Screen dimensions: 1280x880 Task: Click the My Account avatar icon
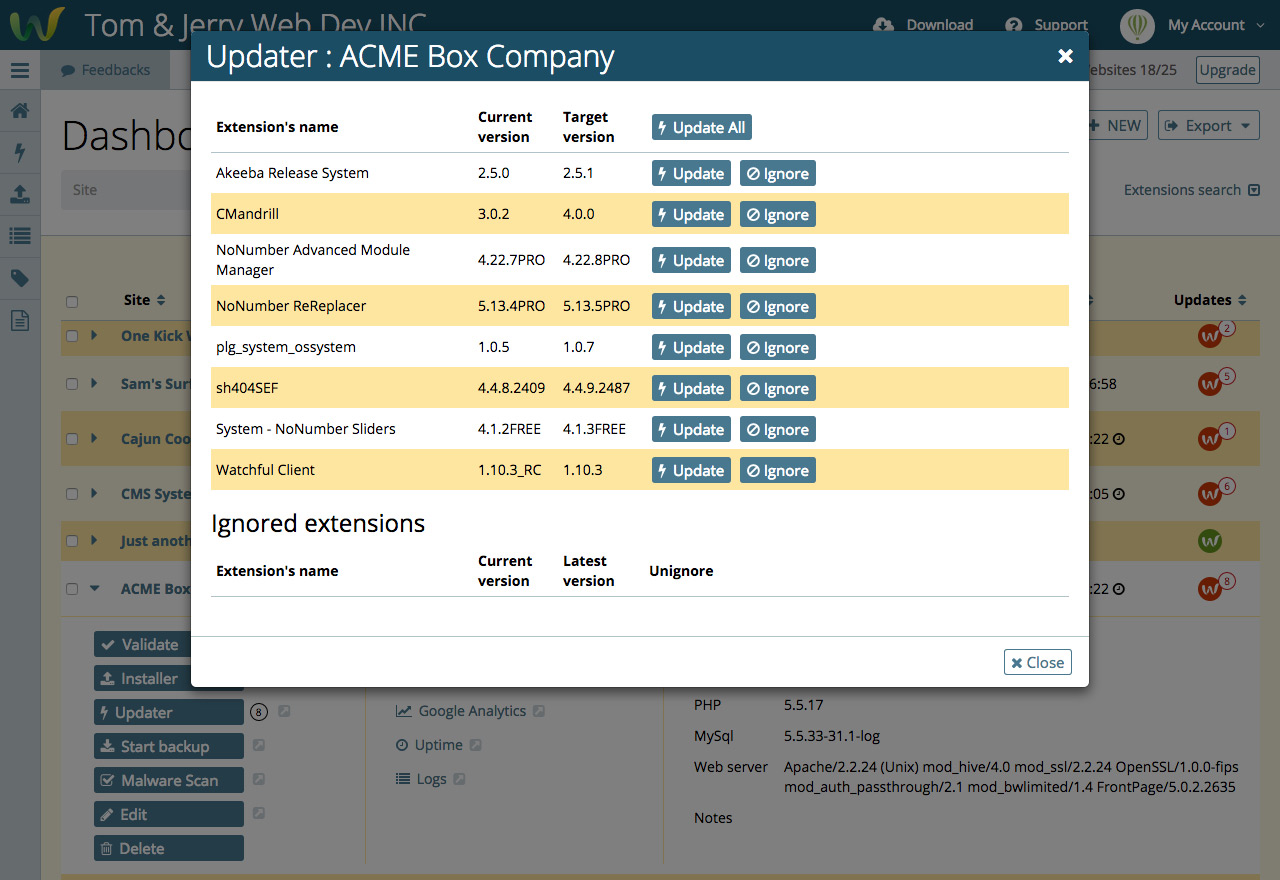point(1137,25)
